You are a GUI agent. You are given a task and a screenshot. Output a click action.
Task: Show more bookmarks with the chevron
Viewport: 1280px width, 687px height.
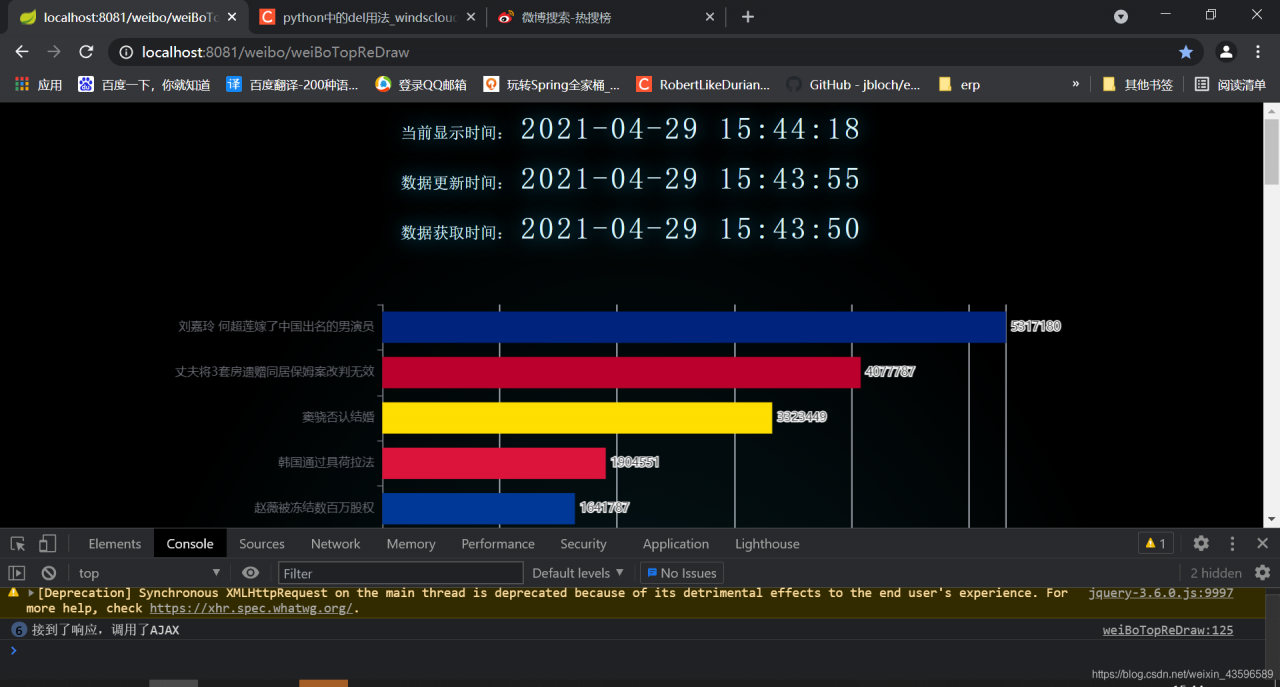(1075, 85)
